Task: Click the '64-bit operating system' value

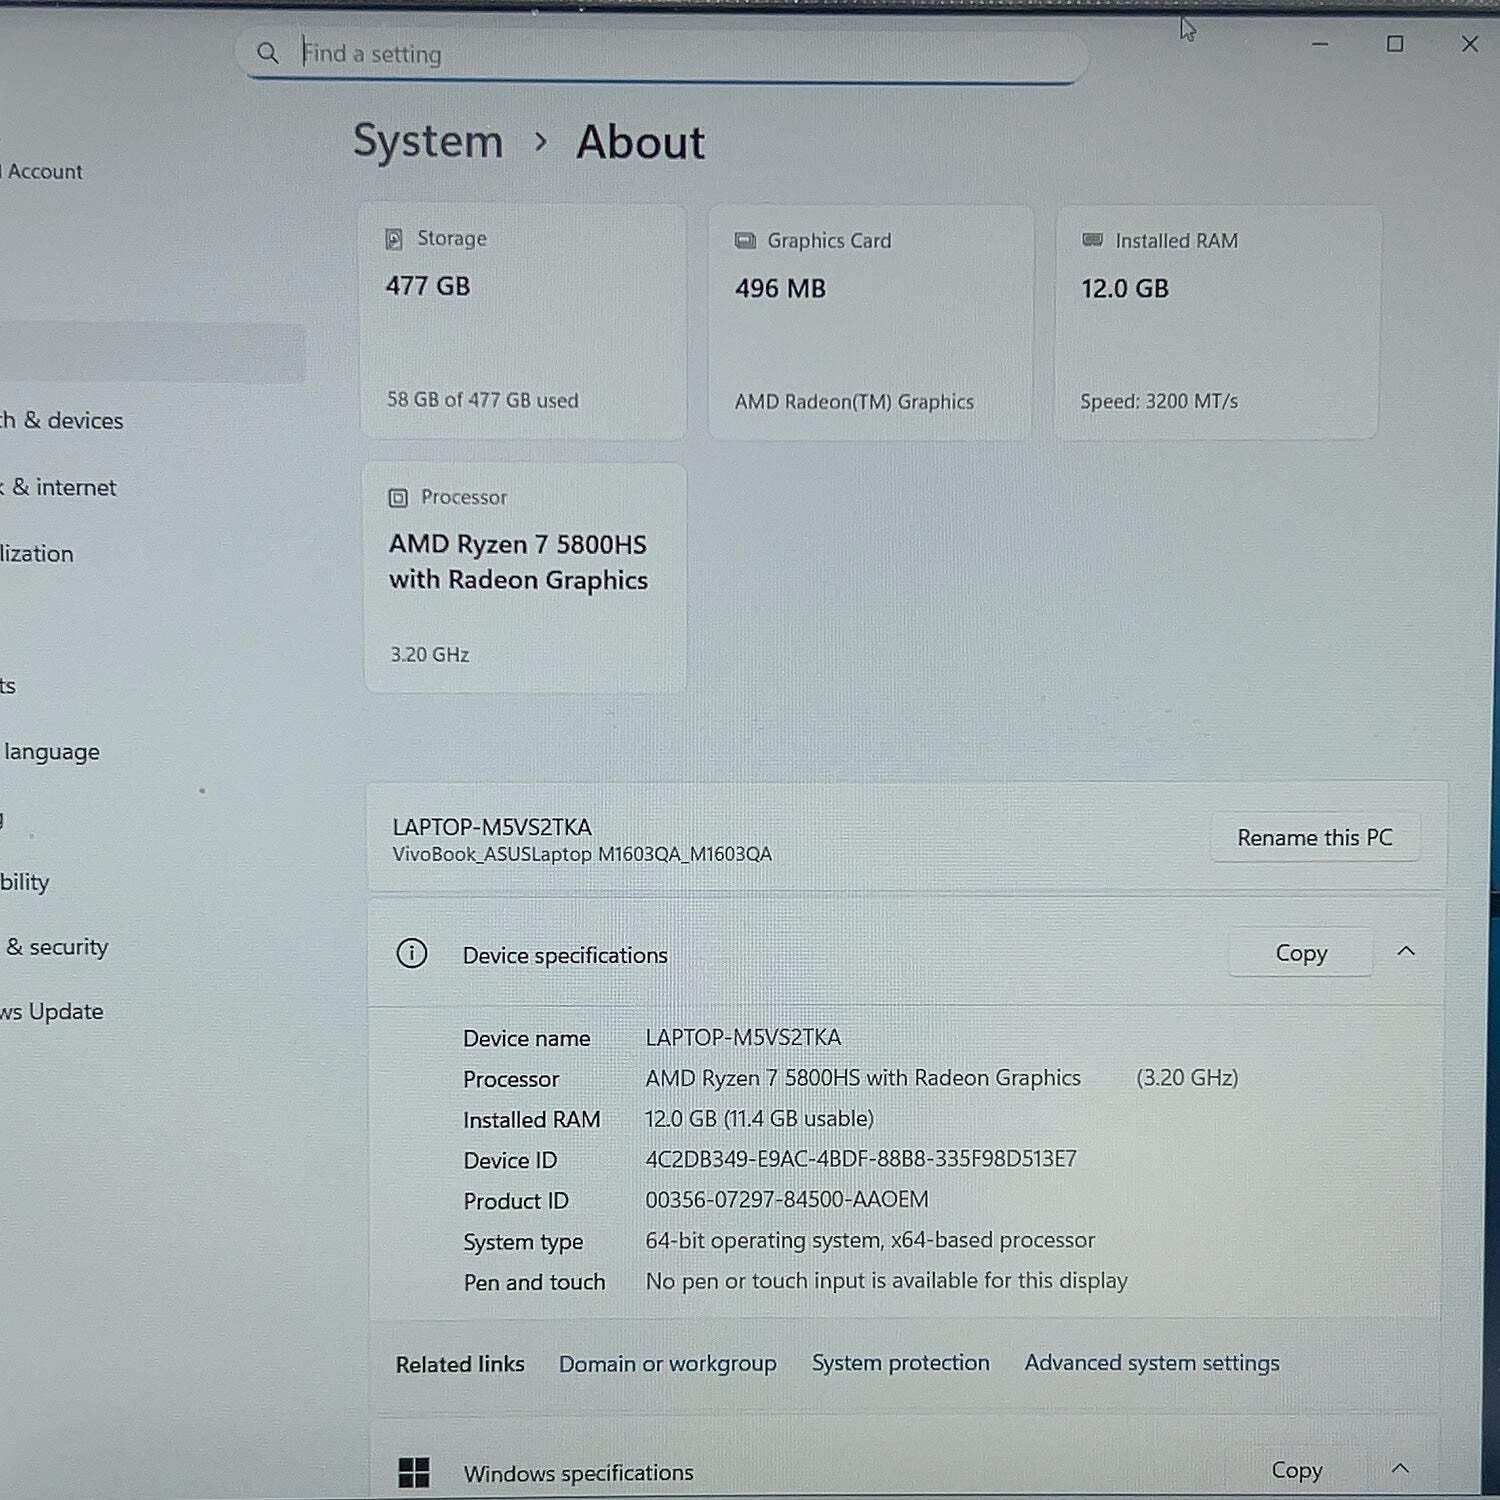Action: point(870,1240)
